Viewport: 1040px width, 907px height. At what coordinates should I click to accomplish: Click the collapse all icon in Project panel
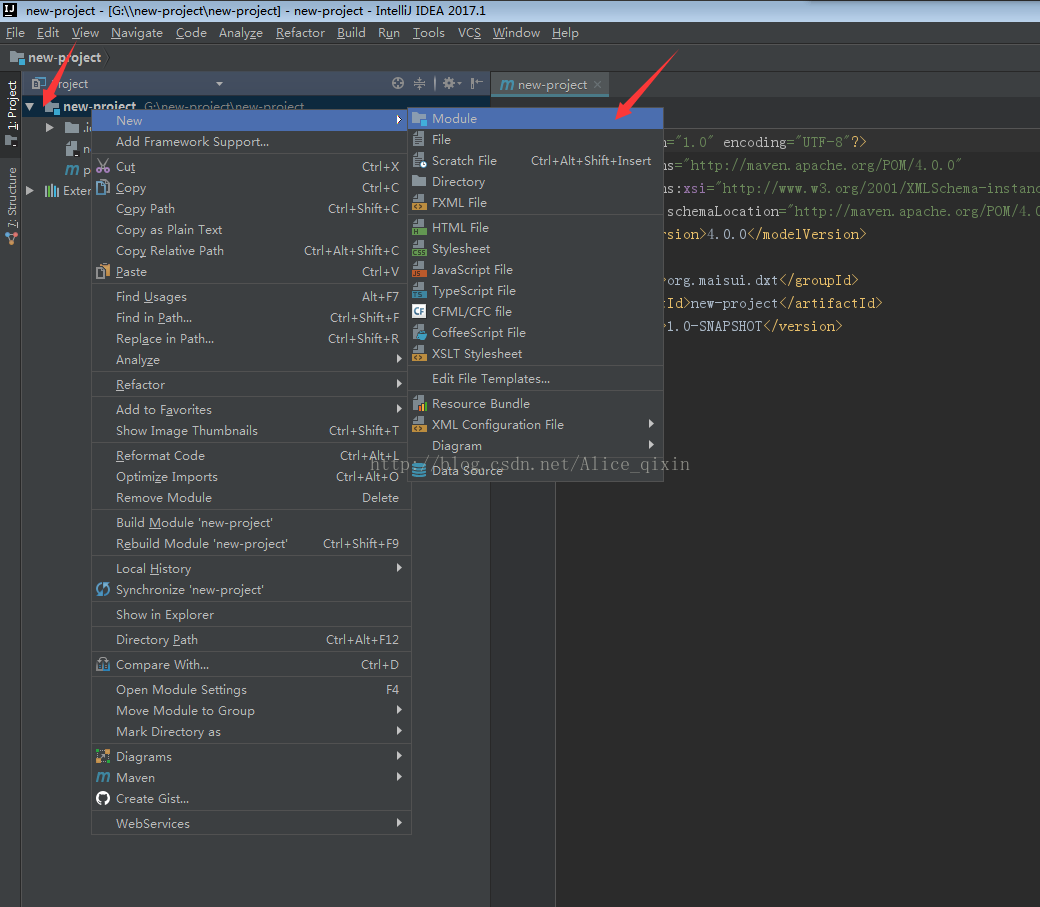419,83
